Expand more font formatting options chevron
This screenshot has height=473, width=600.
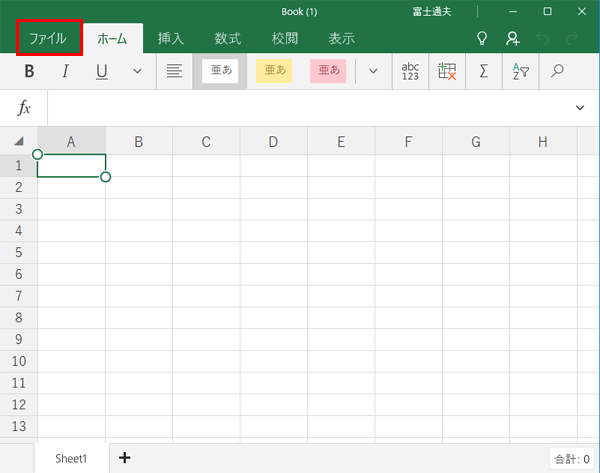click(137, 71)
